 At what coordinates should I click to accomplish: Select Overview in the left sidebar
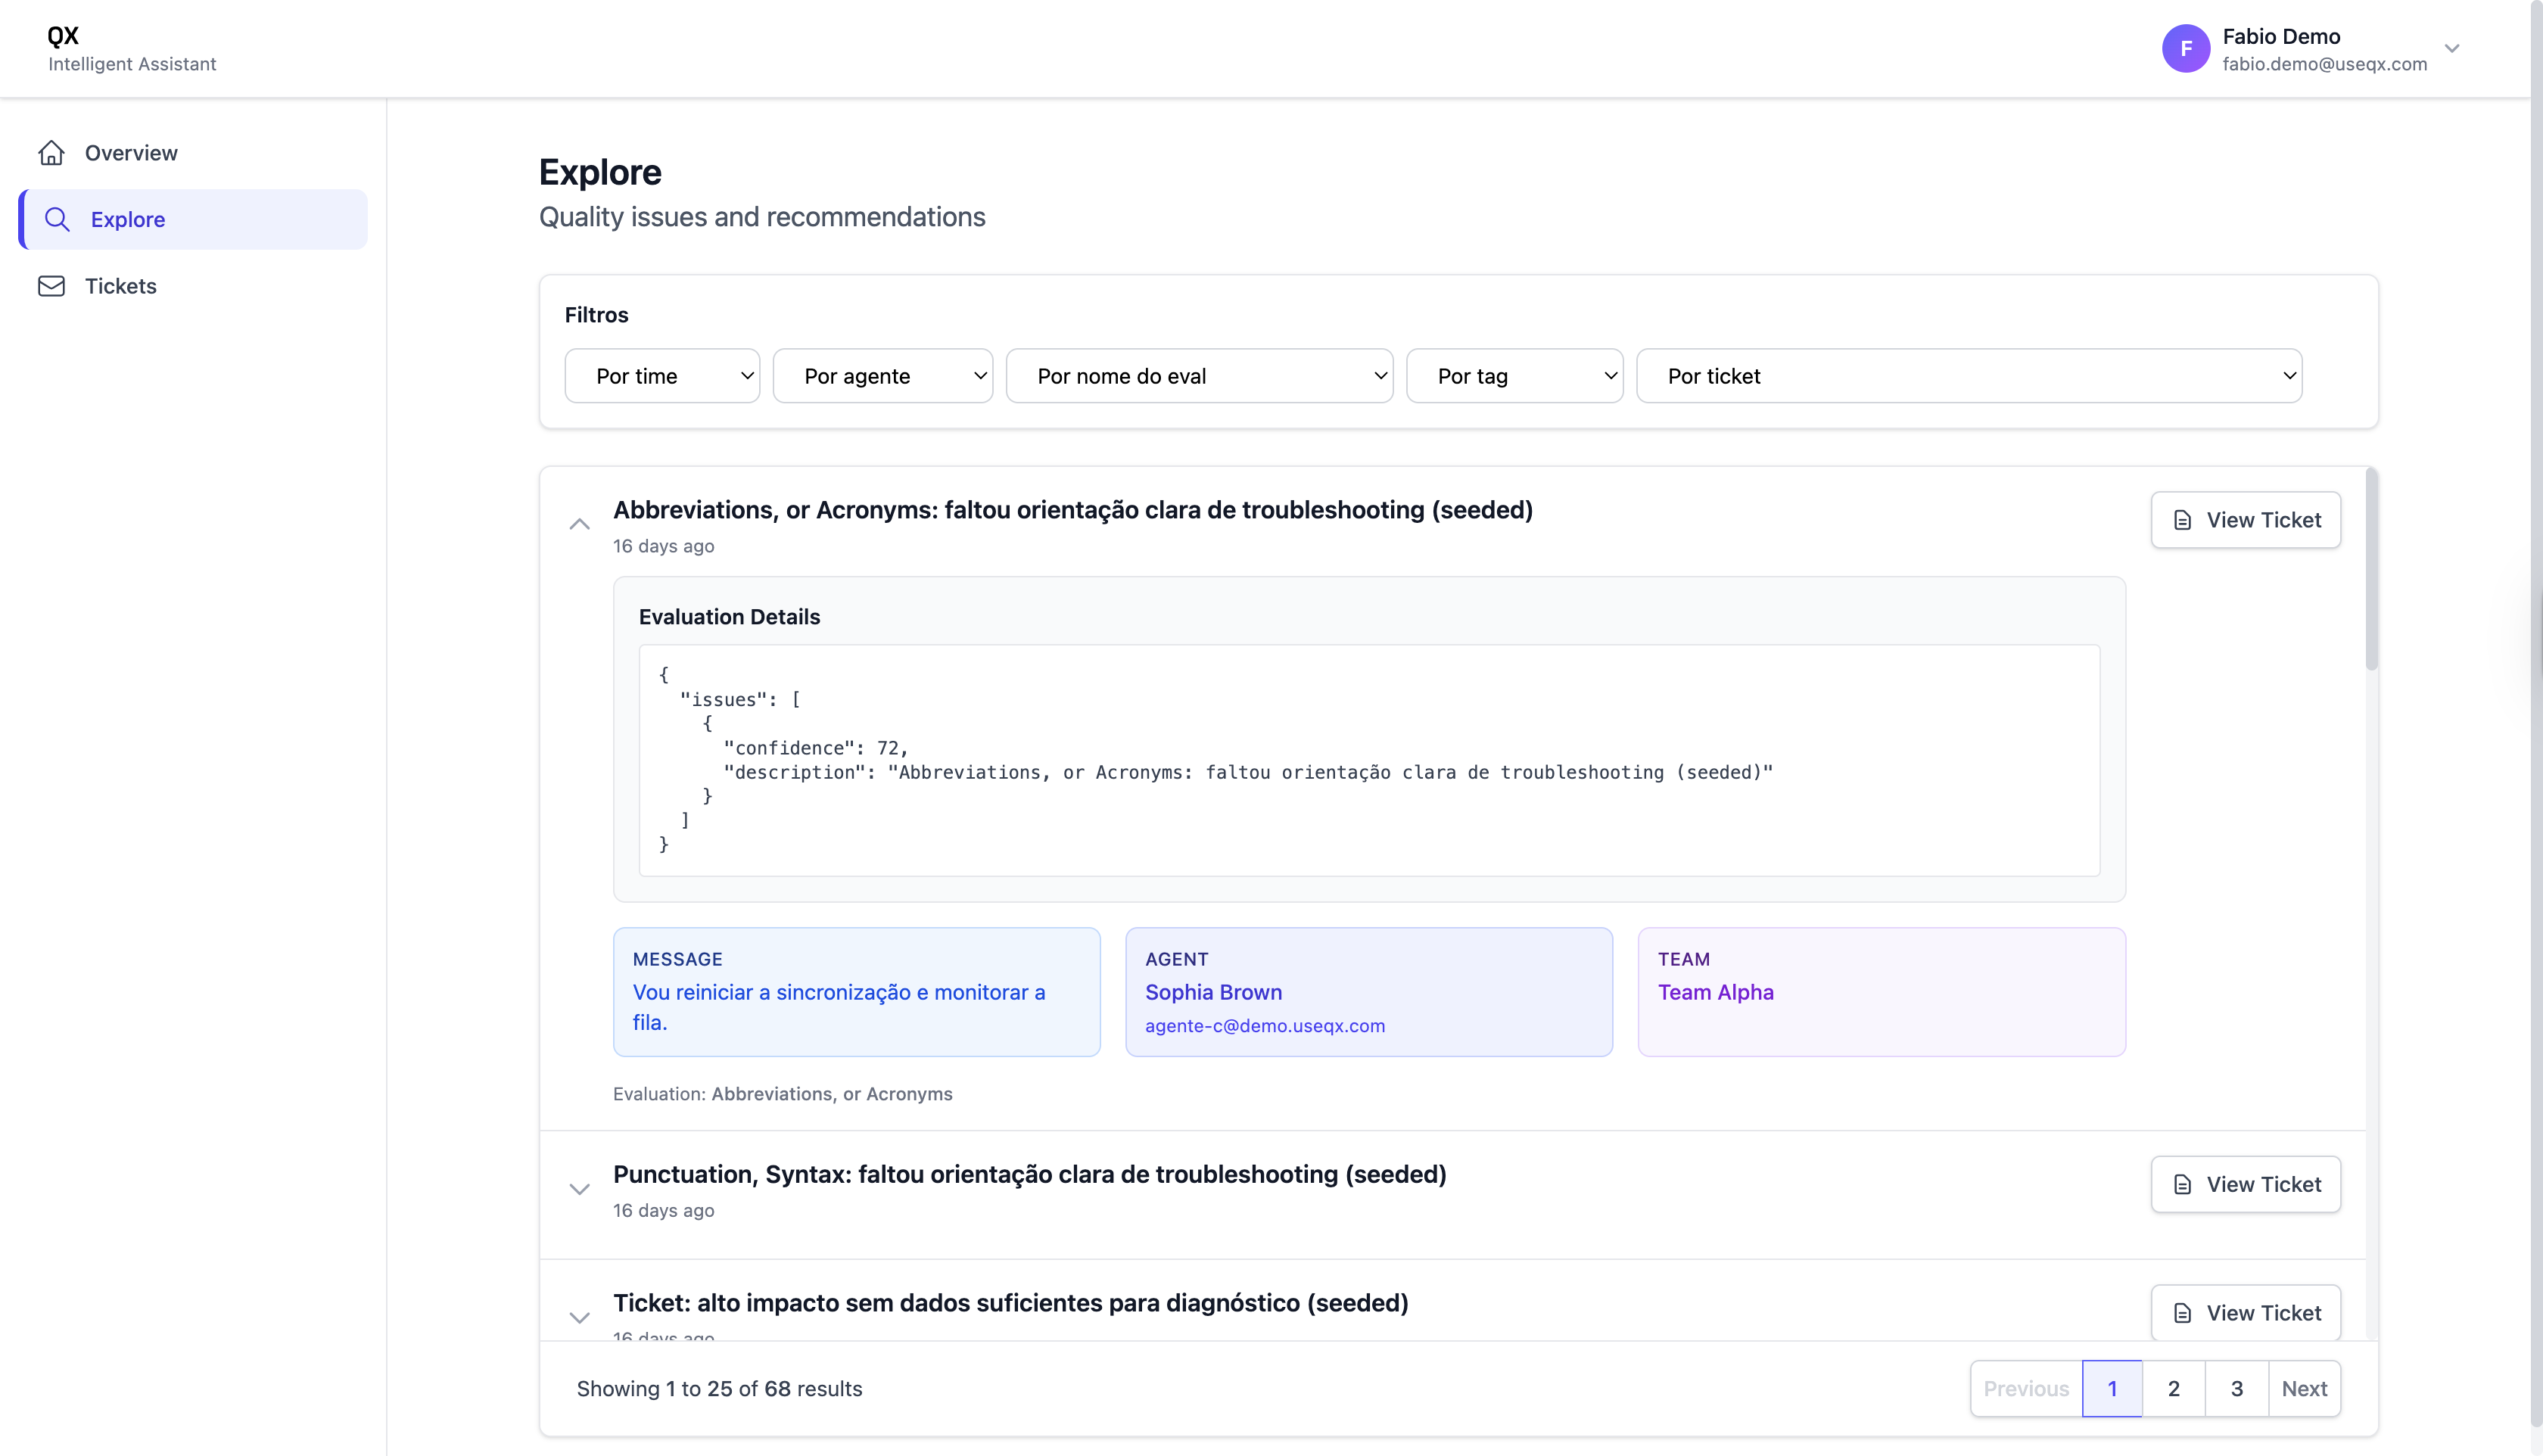[x=131, y=152]
